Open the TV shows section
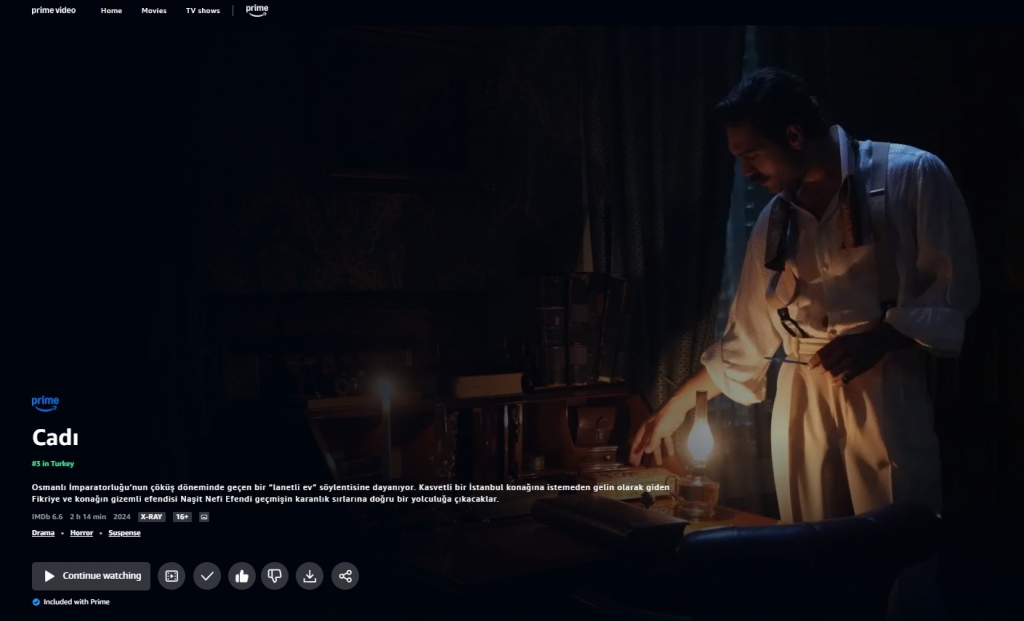 203,10
